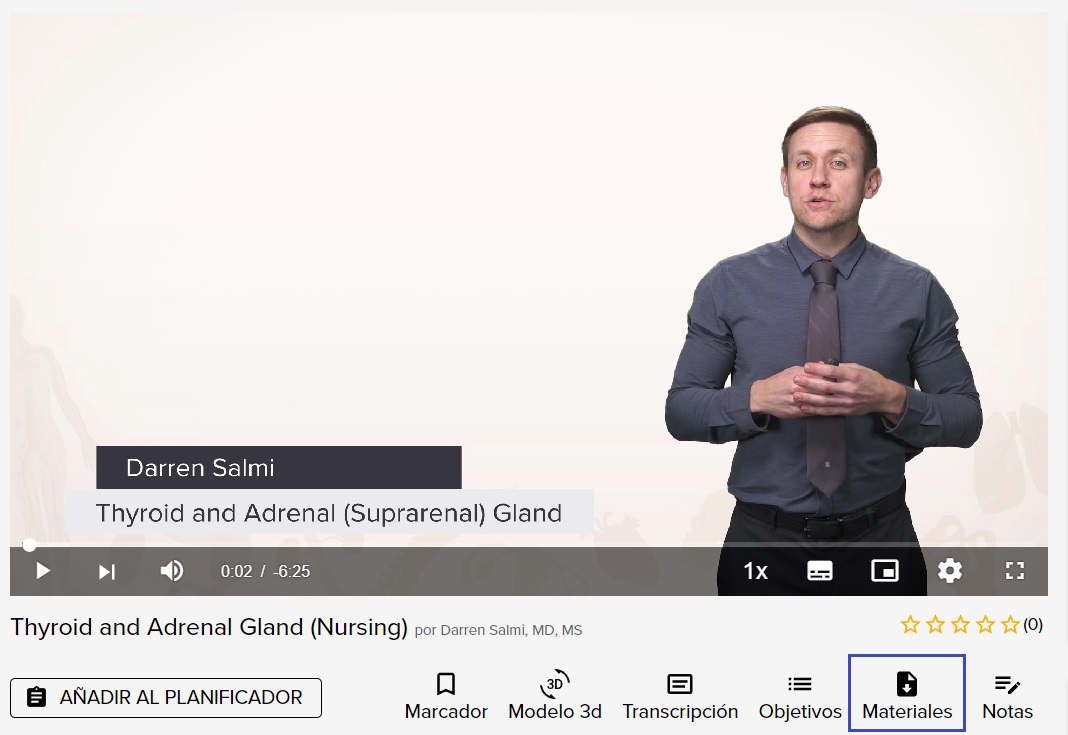Play the lecture video

42,571
